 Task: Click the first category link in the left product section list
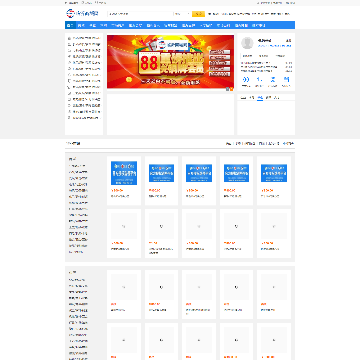(x=77, y=166)
